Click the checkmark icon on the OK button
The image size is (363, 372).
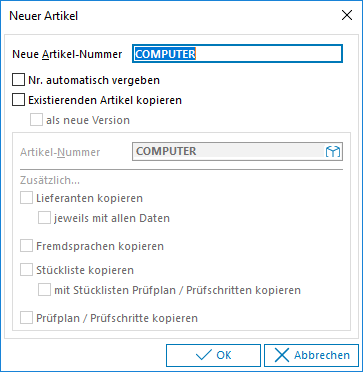click(x=203, y=355)
